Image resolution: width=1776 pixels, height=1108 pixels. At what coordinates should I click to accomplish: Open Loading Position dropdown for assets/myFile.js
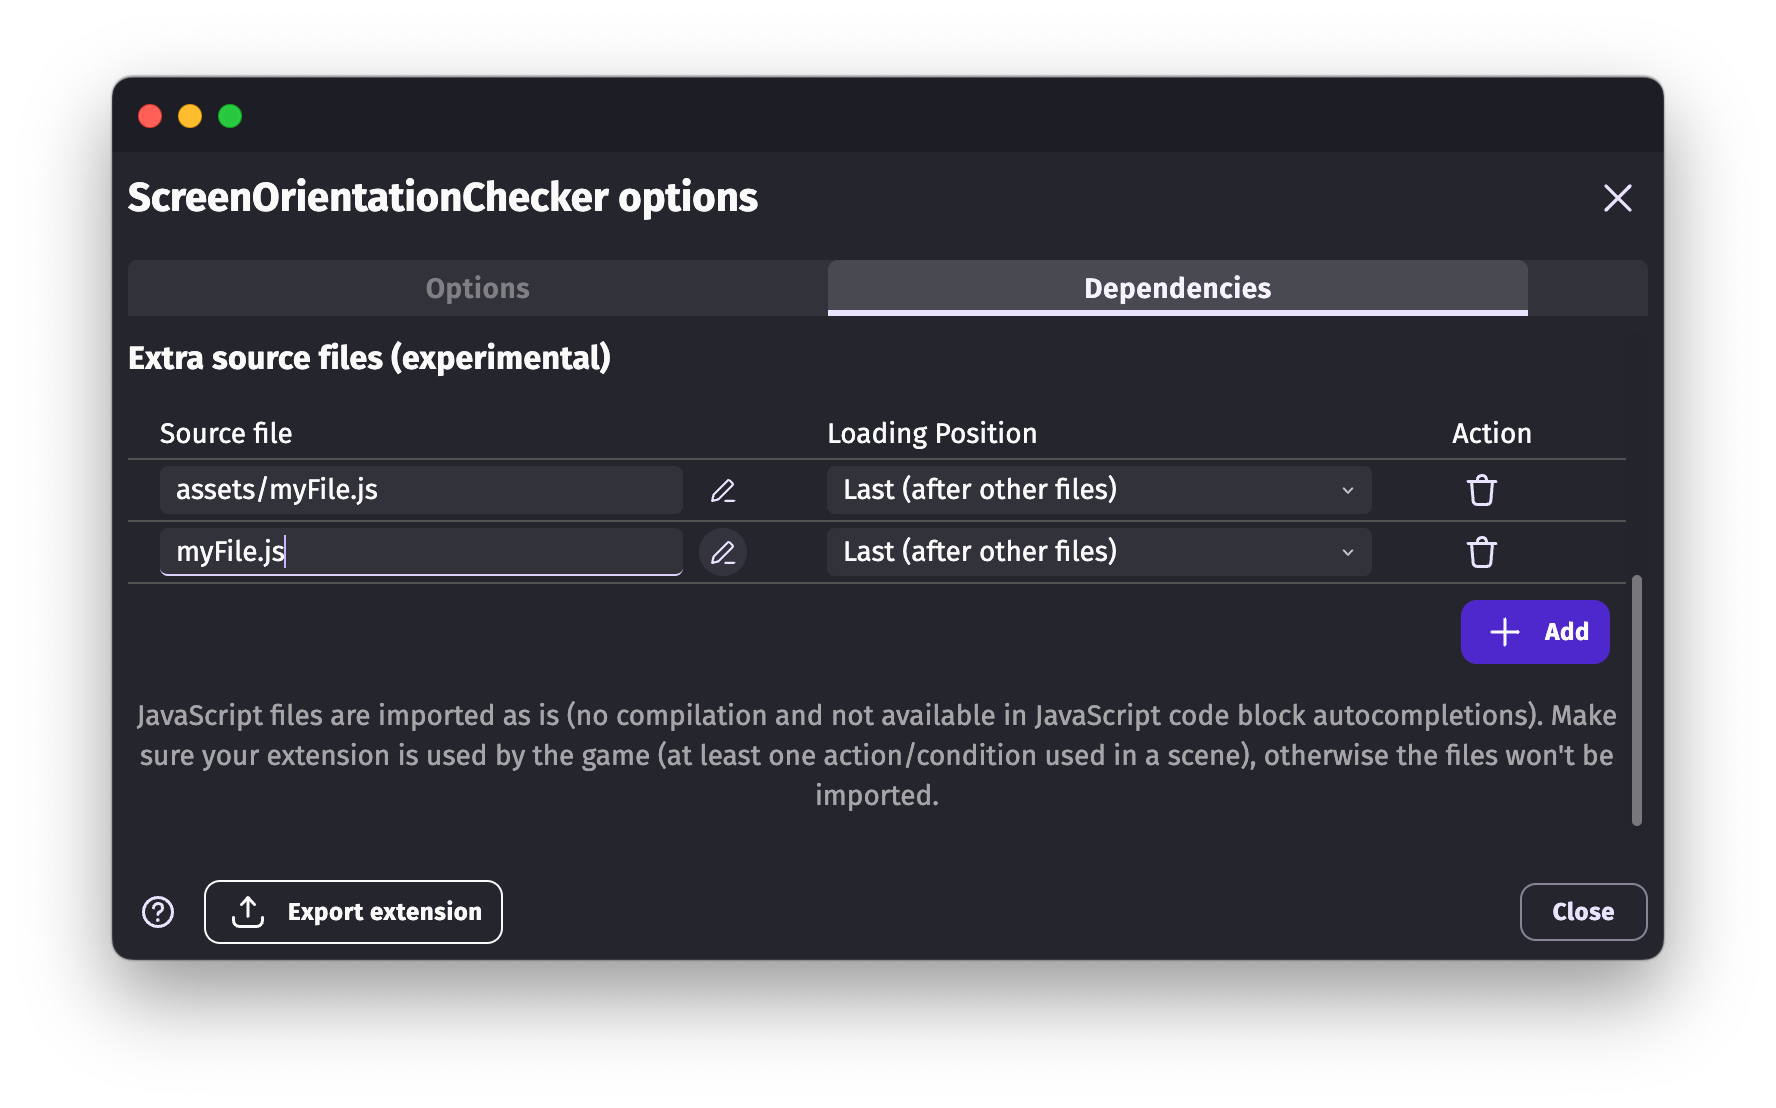[x=1098, y=490]
